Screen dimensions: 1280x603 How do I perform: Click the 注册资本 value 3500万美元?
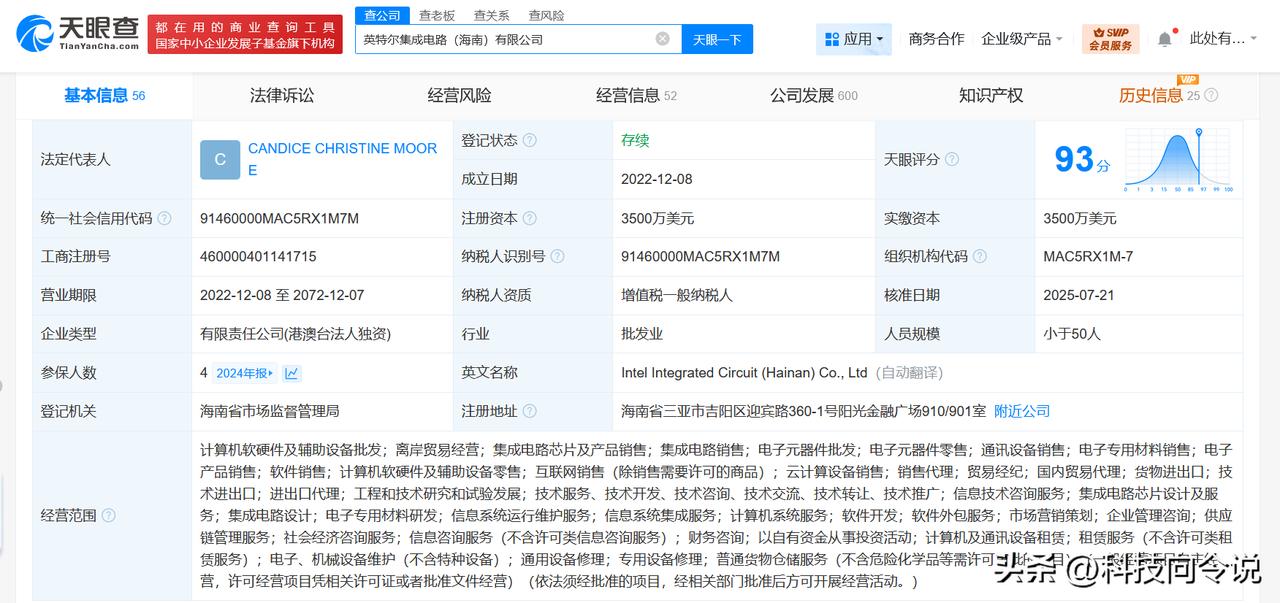[657, 218]
